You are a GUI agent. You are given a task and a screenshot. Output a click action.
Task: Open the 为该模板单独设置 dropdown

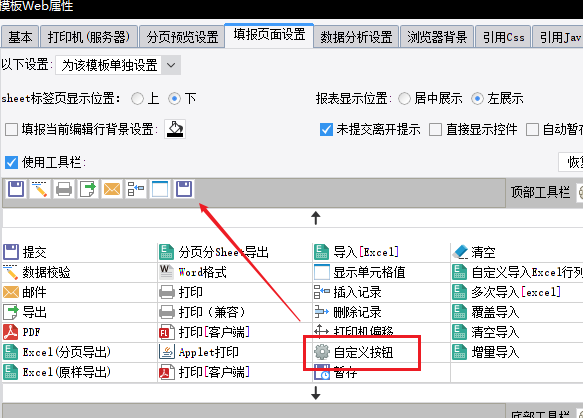[118, 65]
